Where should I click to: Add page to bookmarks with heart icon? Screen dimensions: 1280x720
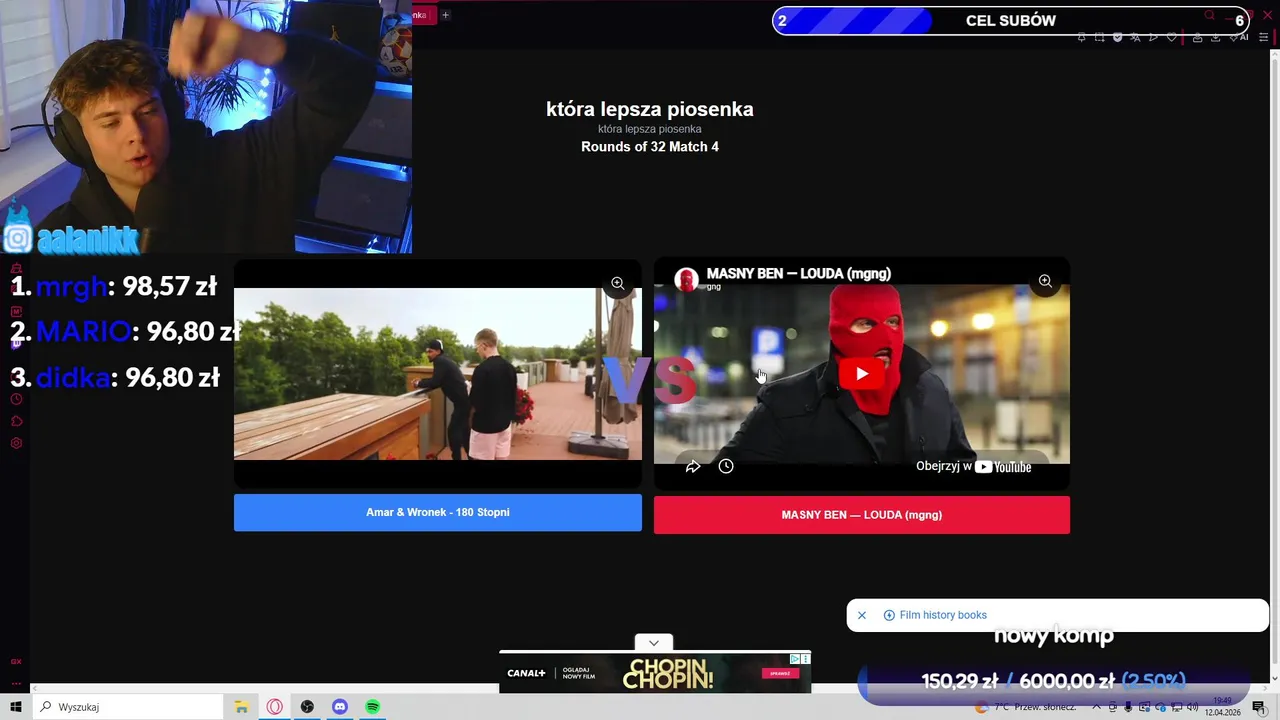click(x=1172, y=37)
